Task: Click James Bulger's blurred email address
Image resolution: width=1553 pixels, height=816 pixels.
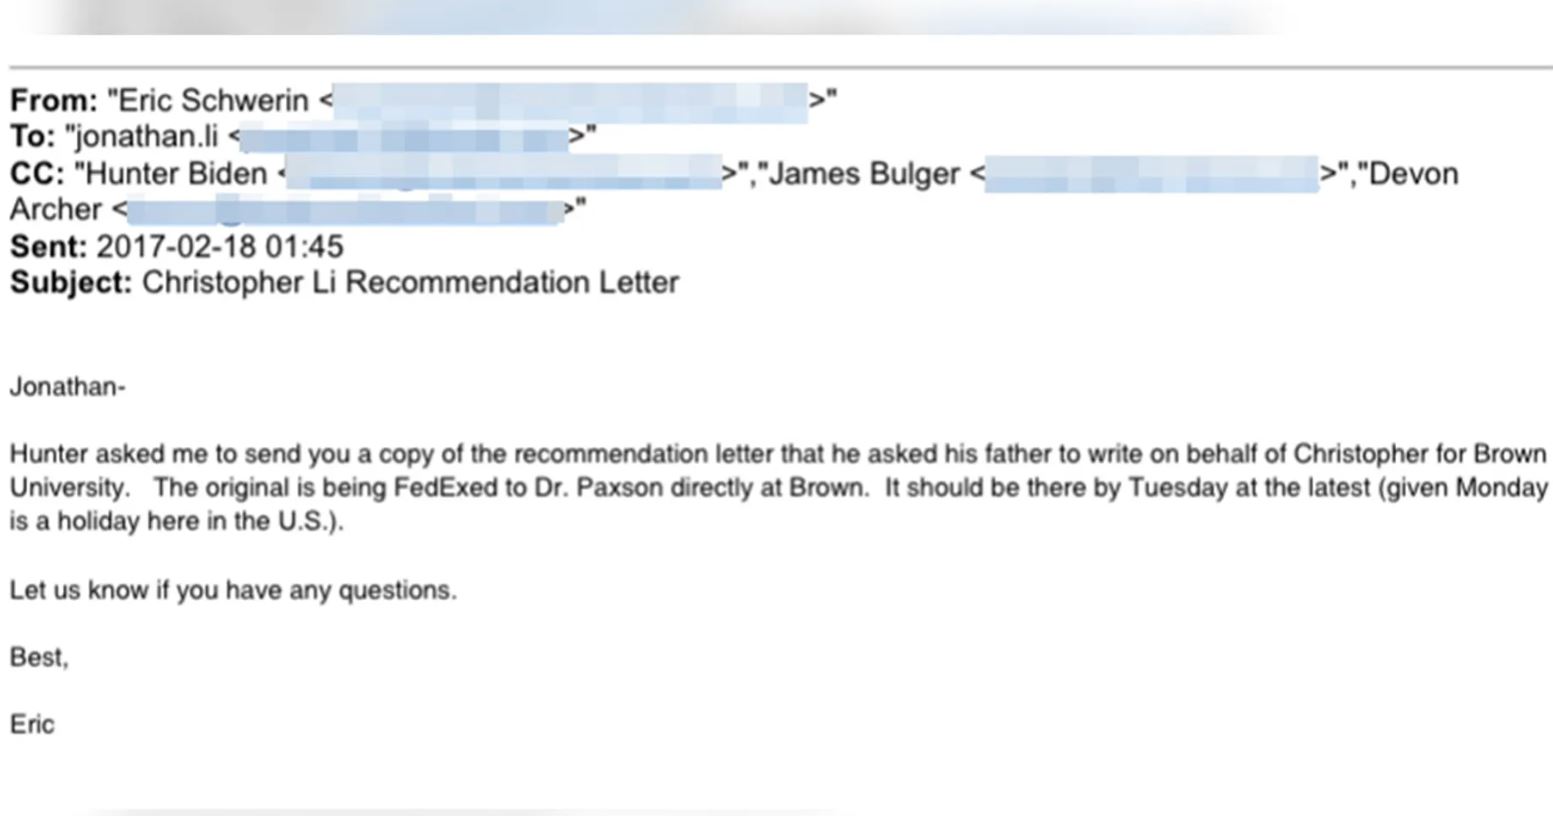Action: pyautogui.click(x=1152, y=174)
